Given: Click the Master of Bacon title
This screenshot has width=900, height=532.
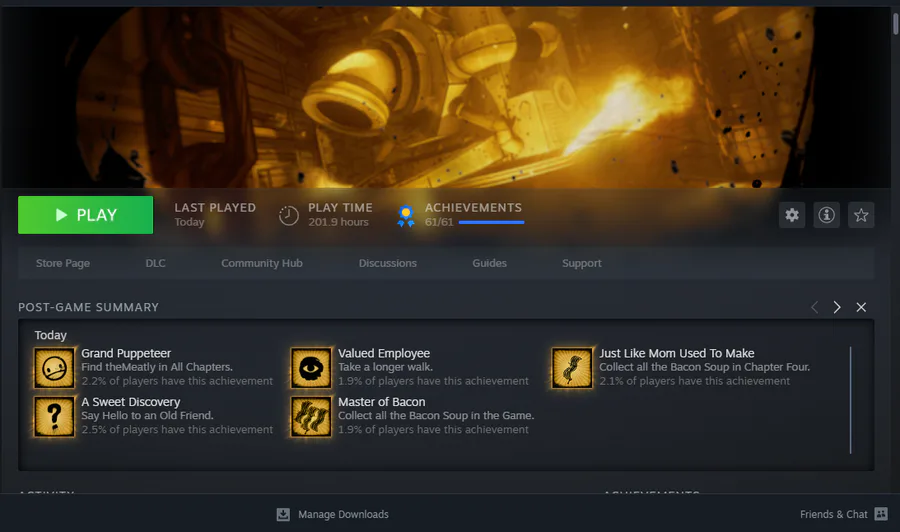Looking at the screenshot, I should pos(381,402).
